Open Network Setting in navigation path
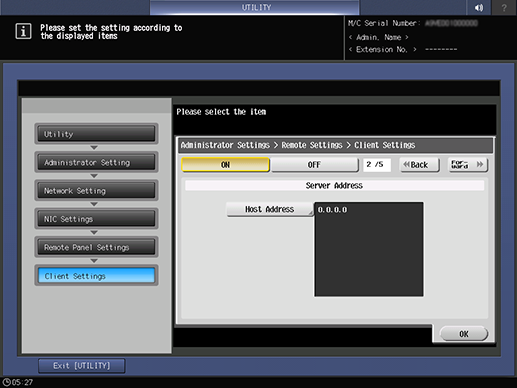 pos(96,191)
